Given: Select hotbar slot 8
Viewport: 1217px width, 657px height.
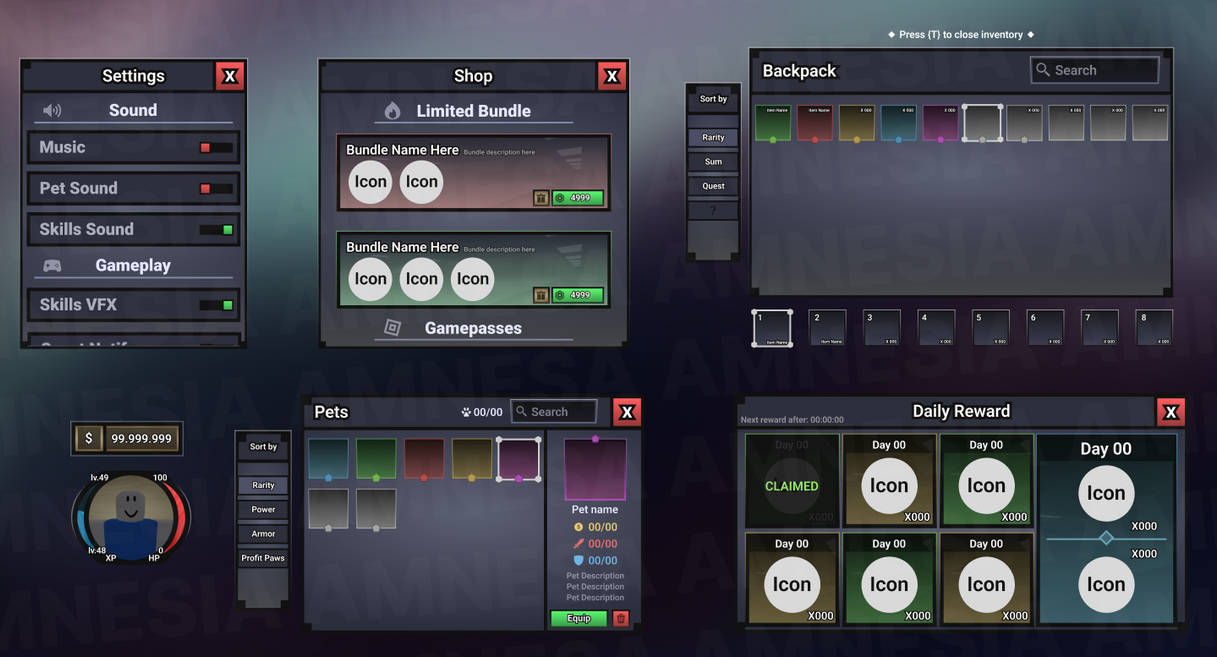Looking at the screenshot, I should point(1154,328).
